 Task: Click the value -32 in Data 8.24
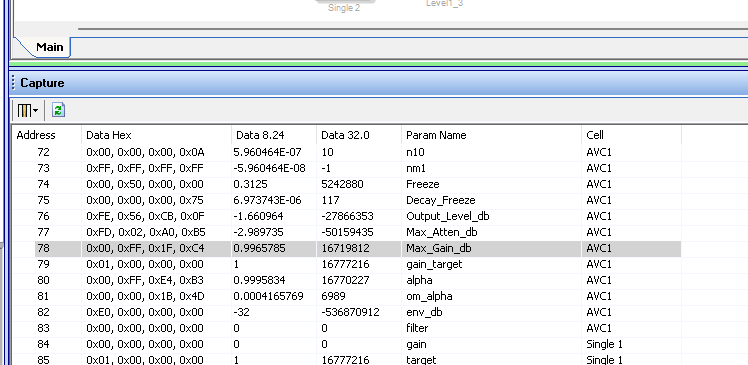click(241, 312)
